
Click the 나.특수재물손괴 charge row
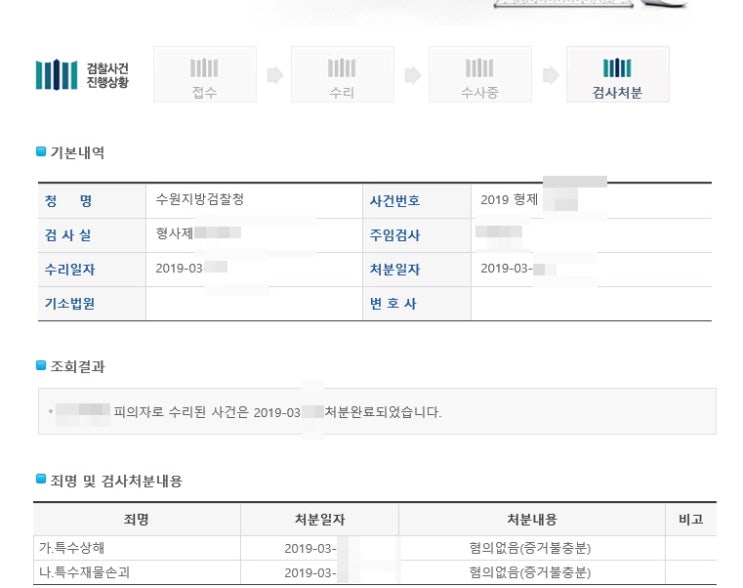375,572
